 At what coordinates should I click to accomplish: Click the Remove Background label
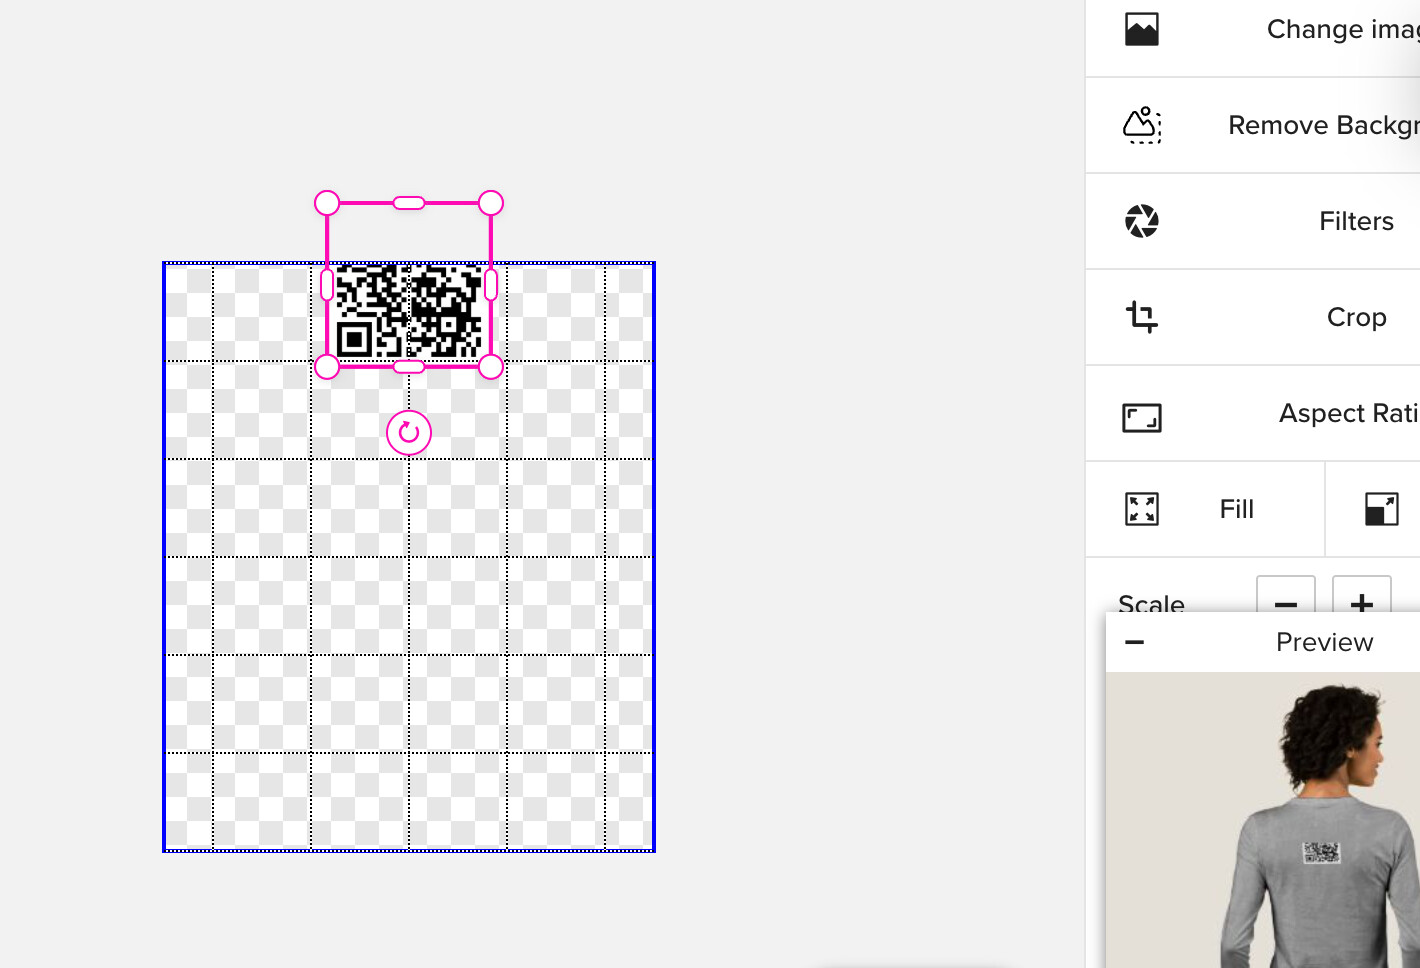(1324, 125)
